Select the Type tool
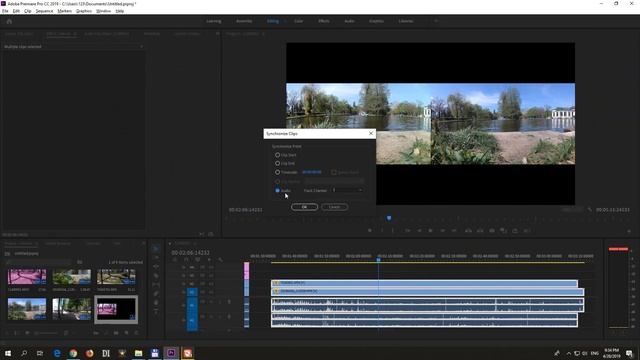This screenshot has height=360, width=640. 156,311
